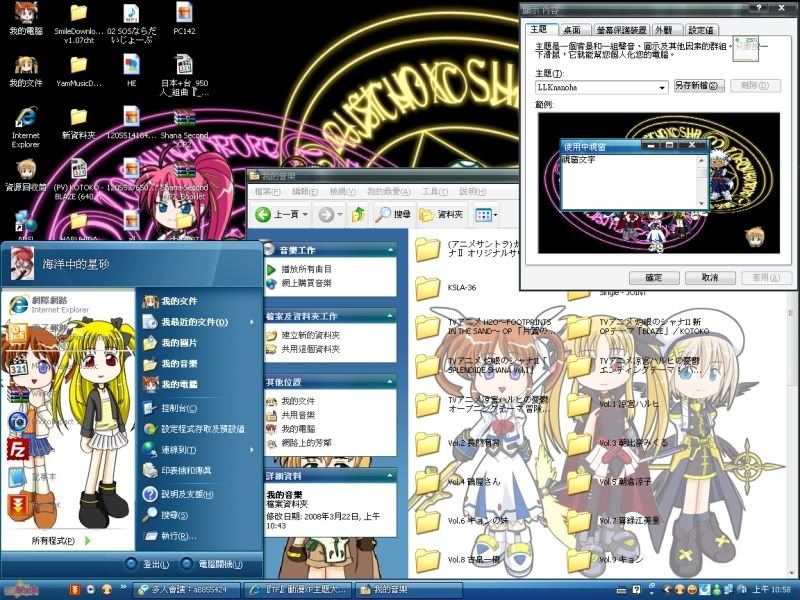Viewport: 800px width, 600px height.
Task: Collapse the 其他位置 panel
Action: pos(390,382)
